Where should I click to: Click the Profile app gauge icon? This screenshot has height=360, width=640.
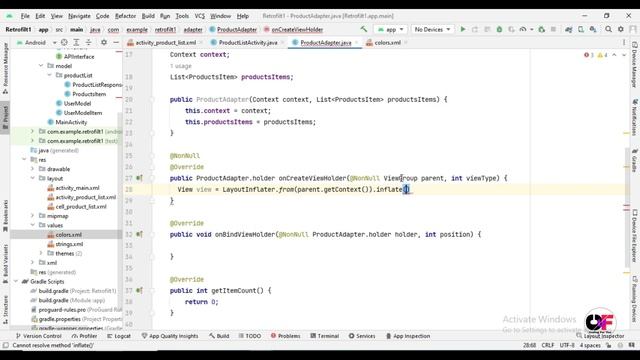pos(523,29)
